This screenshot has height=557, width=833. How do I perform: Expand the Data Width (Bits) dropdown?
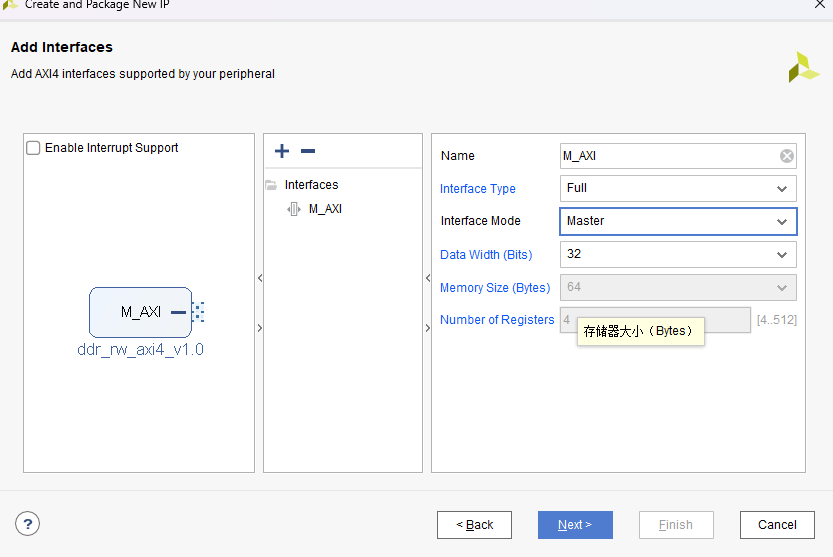point(781,254)
